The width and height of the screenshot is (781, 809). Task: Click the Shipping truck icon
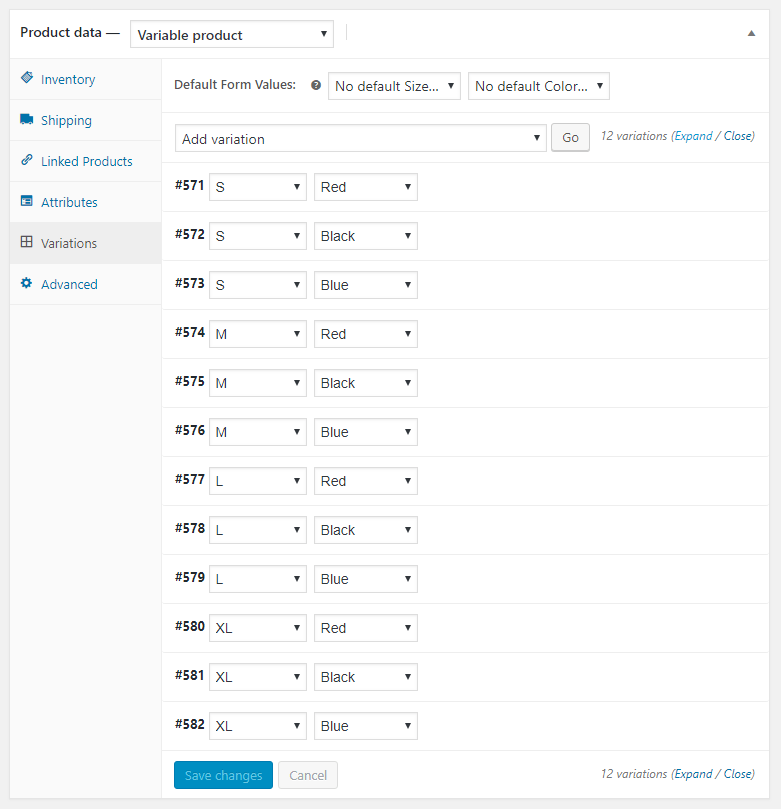coord(27,119)
